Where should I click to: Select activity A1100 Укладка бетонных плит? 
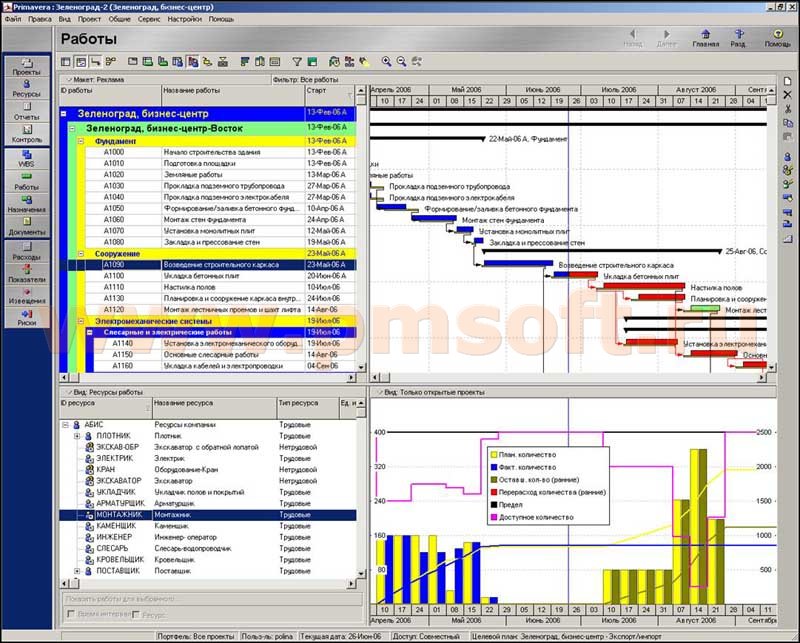tap(208, 276)
